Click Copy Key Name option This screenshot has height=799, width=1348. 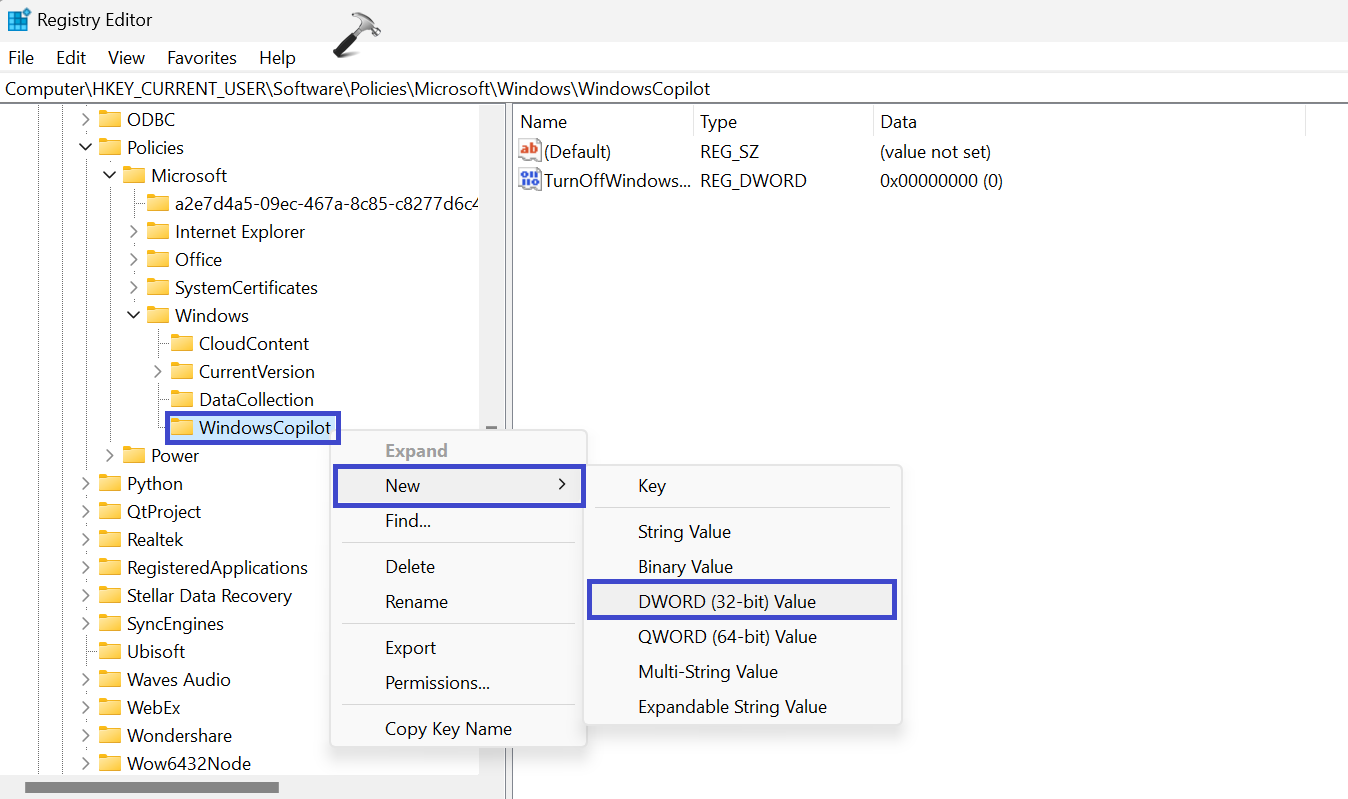448,729
